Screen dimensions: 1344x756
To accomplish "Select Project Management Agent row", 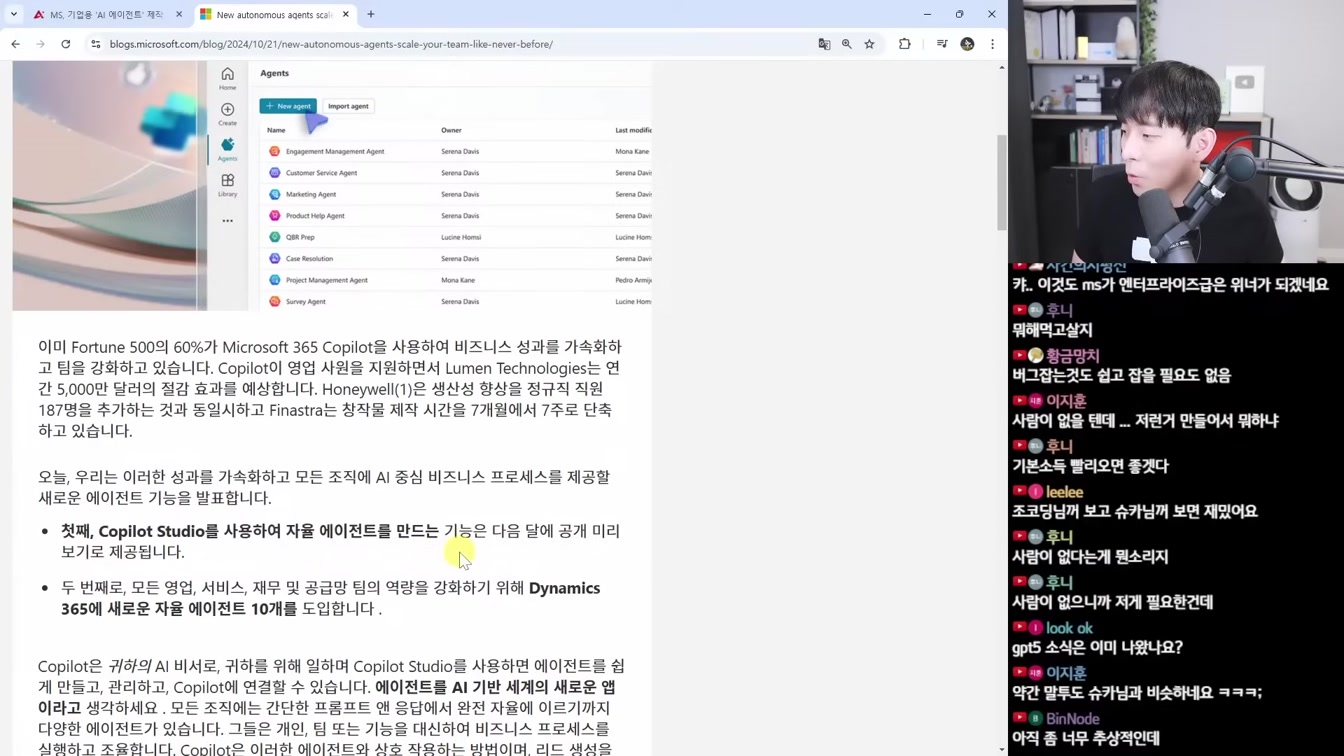I will tap(456, 280).
